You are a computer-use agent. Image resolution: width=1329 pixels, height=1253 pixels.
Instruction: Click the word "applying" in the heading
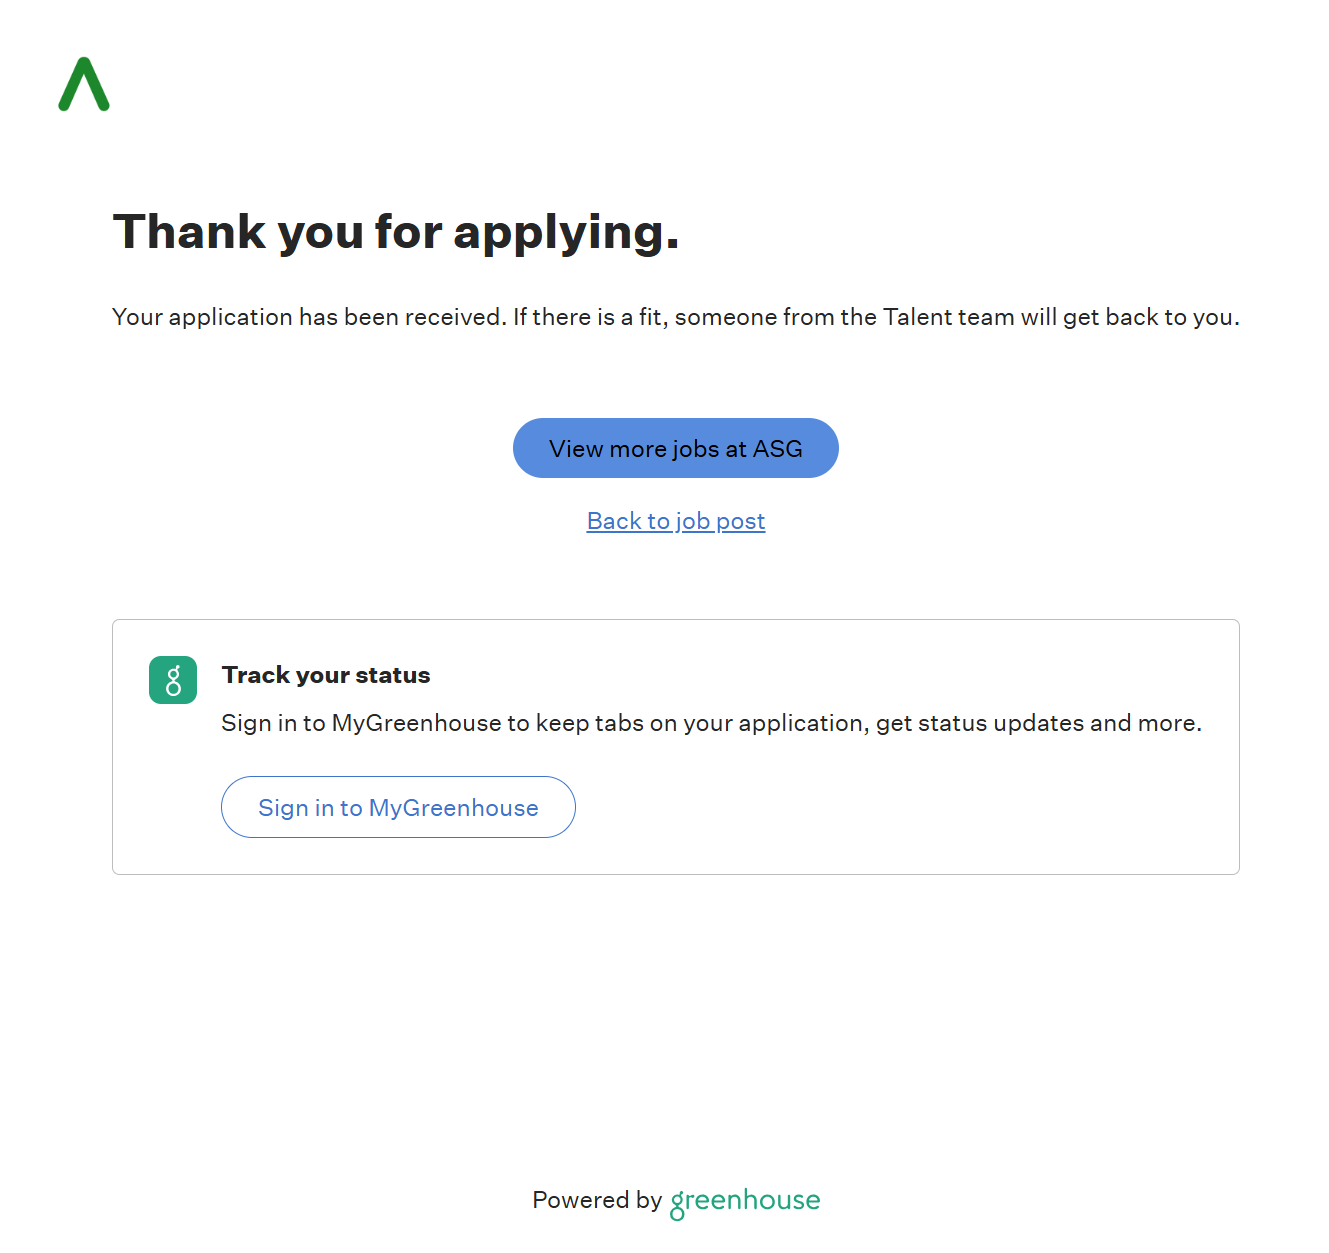point(565,232)
